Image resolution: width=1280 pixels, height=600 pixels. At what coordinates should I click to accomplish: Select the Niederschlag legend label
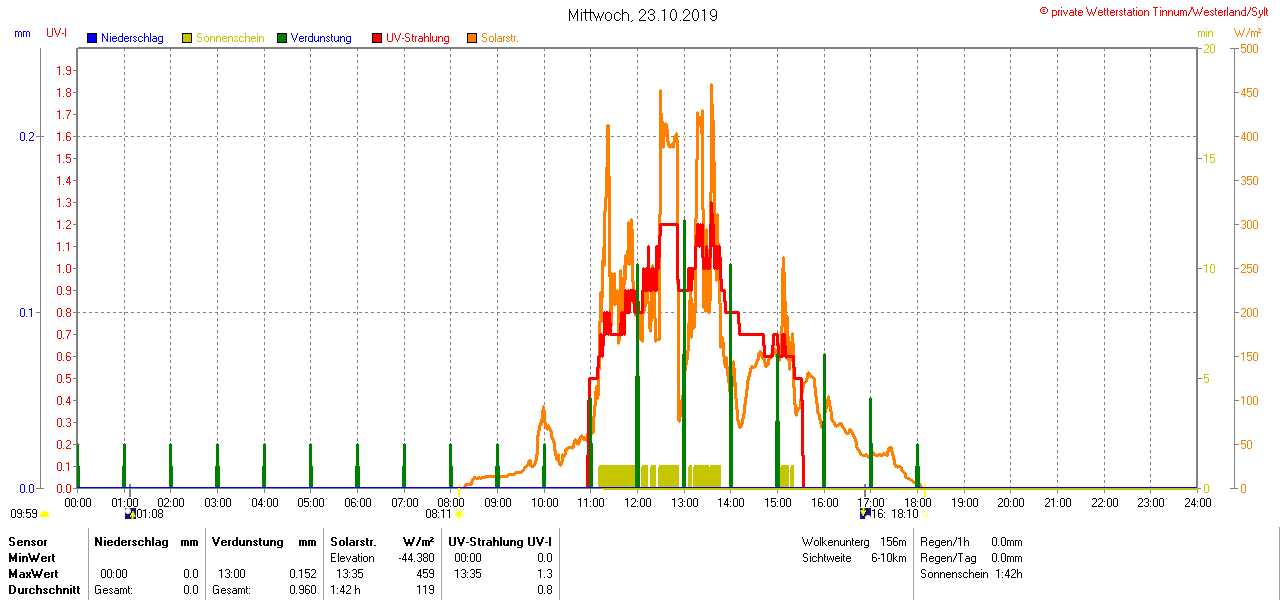point(132,38)
